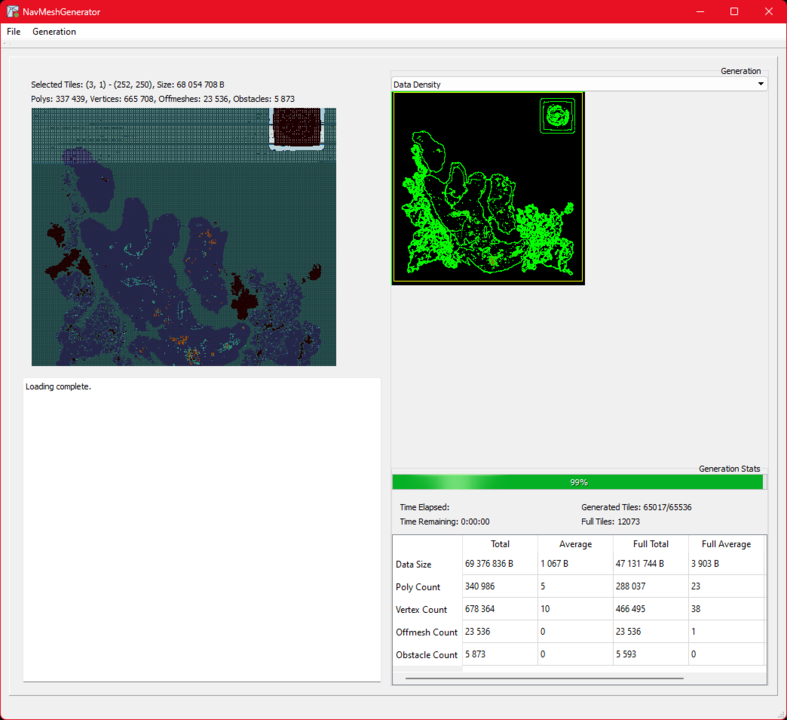Image resolution: width=787 pixels, height=720 pixels.
Task: Click the Generation Stats group label
Action: point(729,469)
